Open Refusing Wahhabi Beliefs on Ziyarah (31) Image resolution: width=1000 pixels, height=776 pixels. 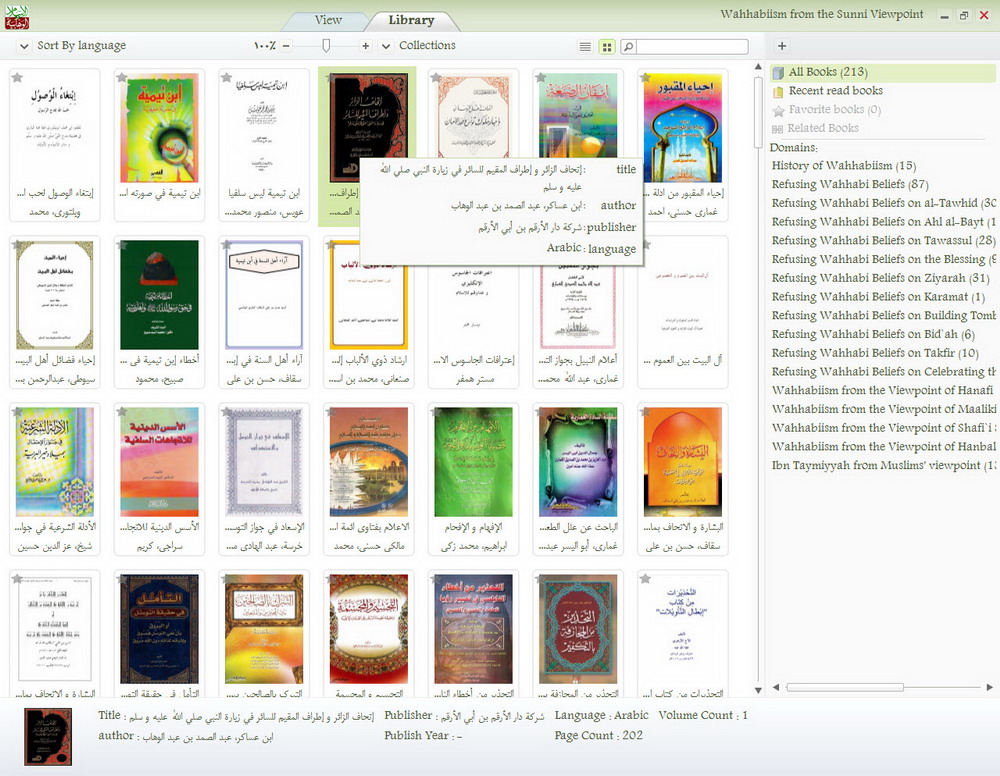pyautogui.click(x=881, y=279)
